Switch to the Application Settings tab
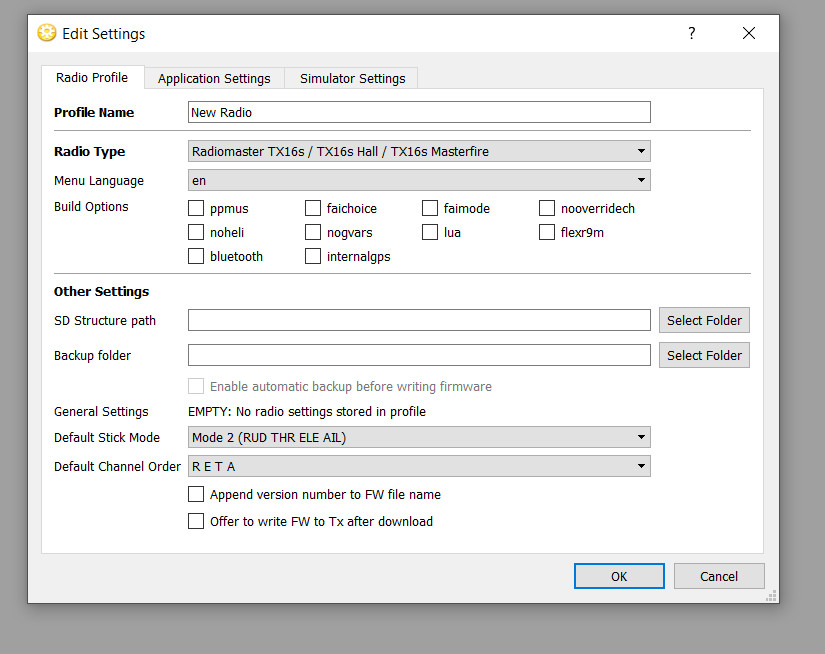 point(214,78)
